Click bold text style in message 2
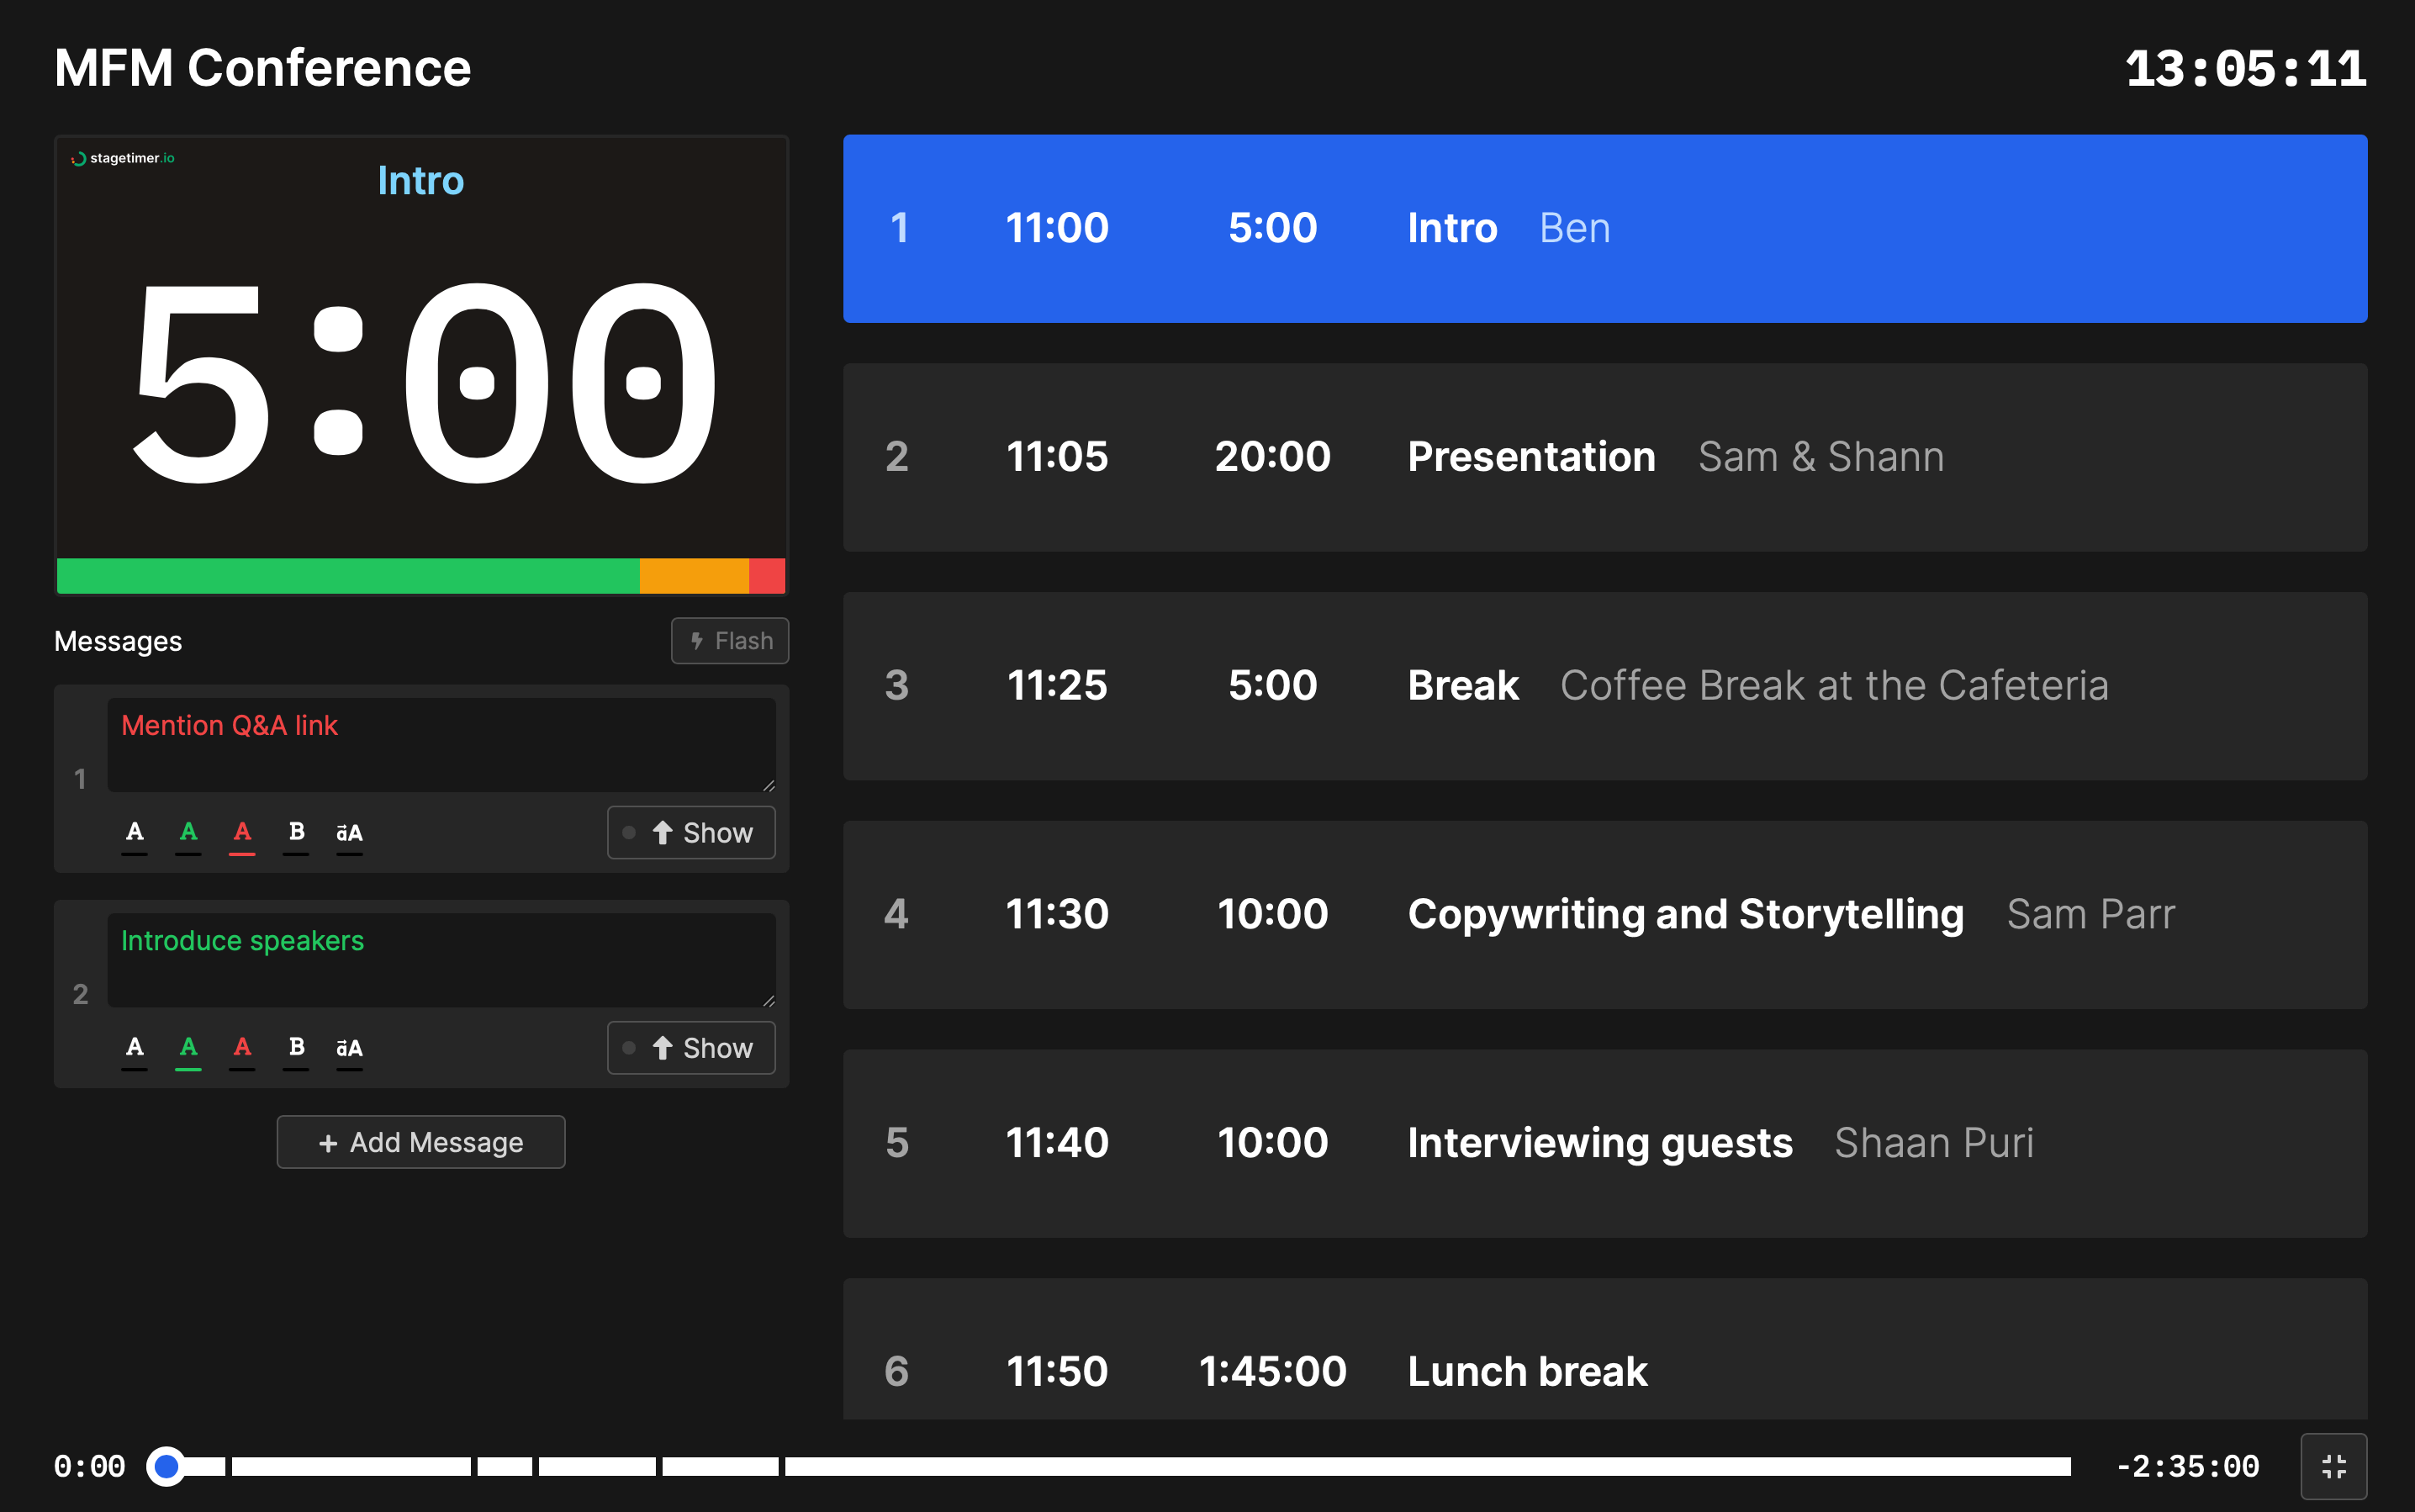 (x=294, y=1047)
